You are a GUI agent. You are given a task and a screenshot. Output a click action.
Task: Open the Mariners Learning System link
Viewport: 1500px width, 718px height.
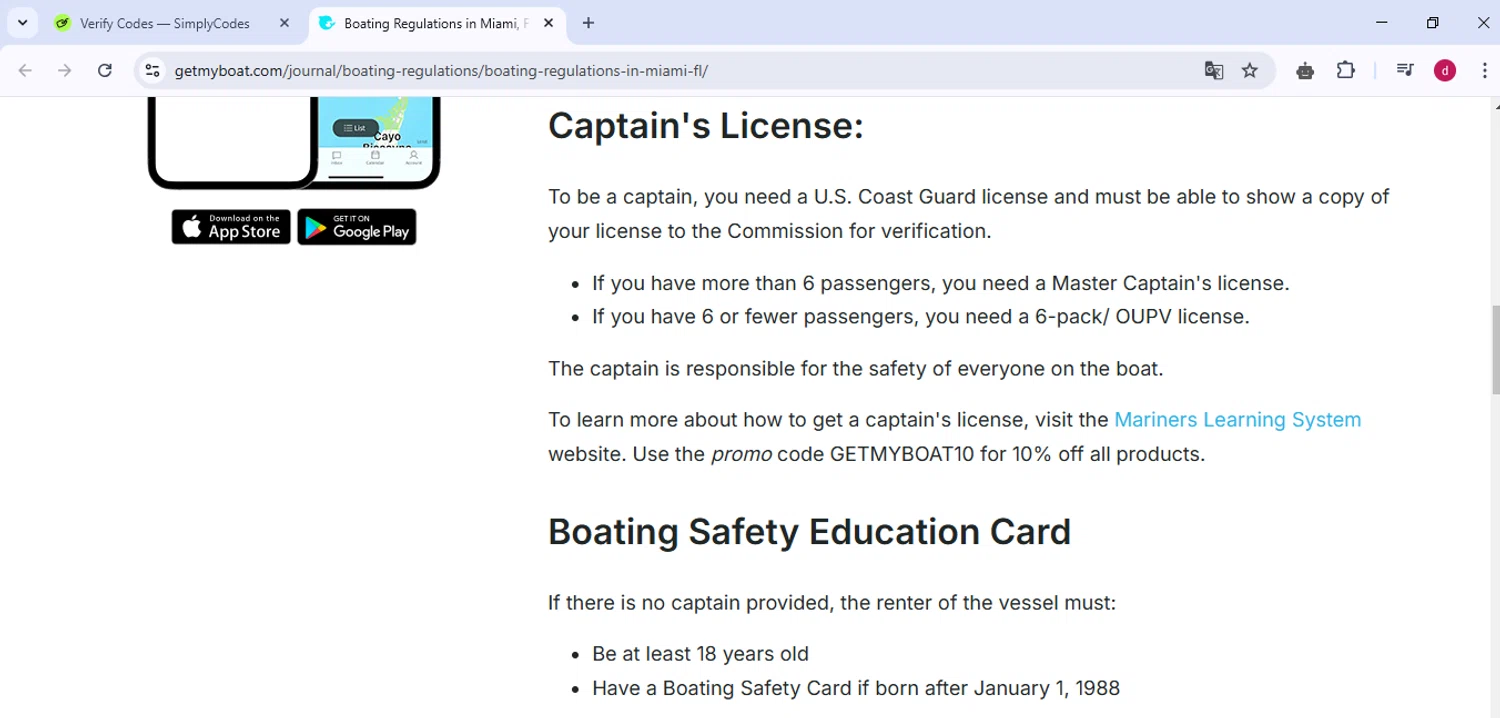pyautogui.click(x=1237, y=420)
